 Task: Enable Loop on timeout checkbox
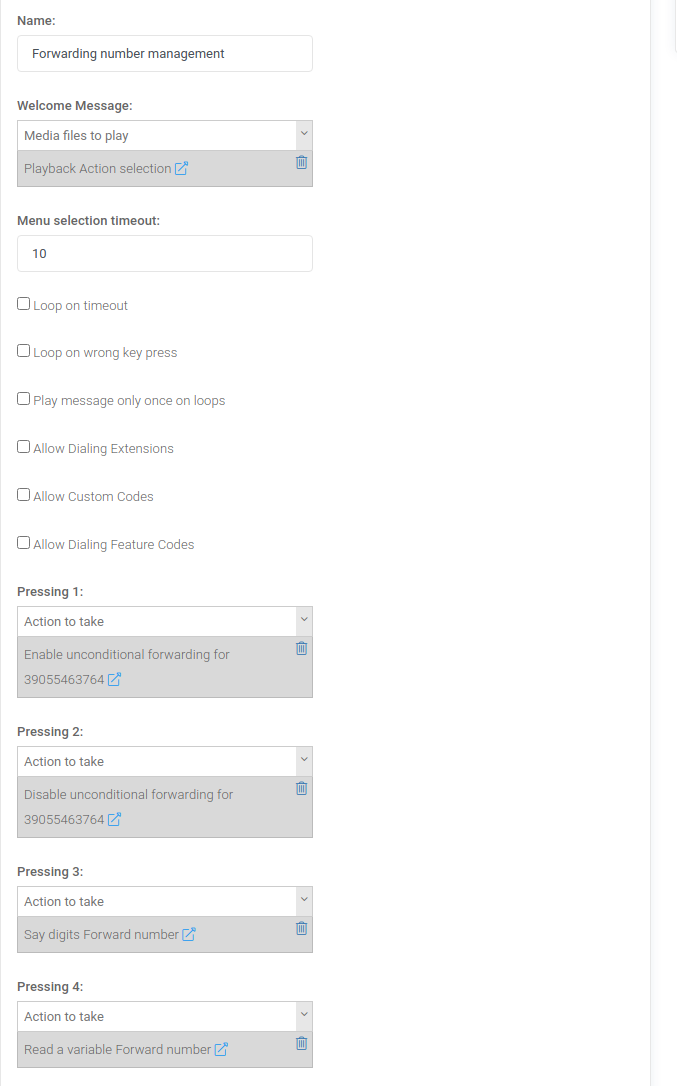click(x=24, y=304)
